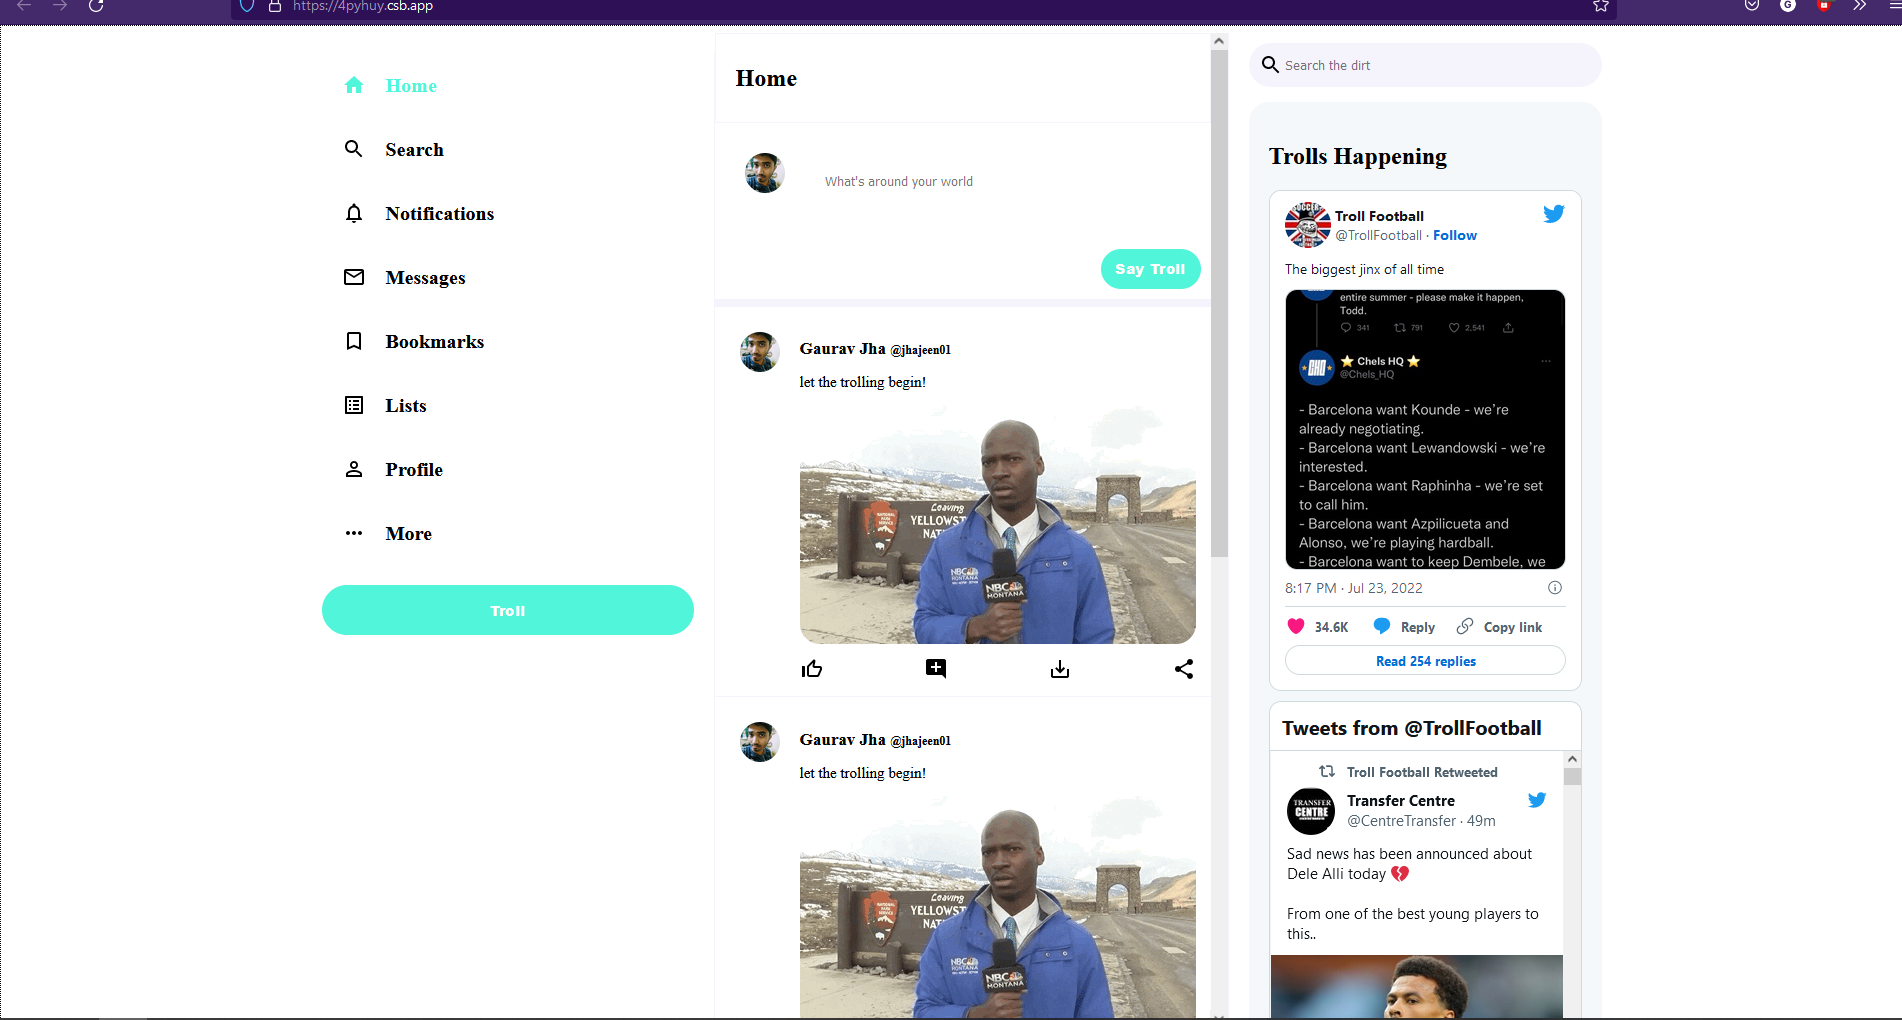The image size is (1902, 1020).
Task: Open Profile via the person icon
Action: click(354, 469)
